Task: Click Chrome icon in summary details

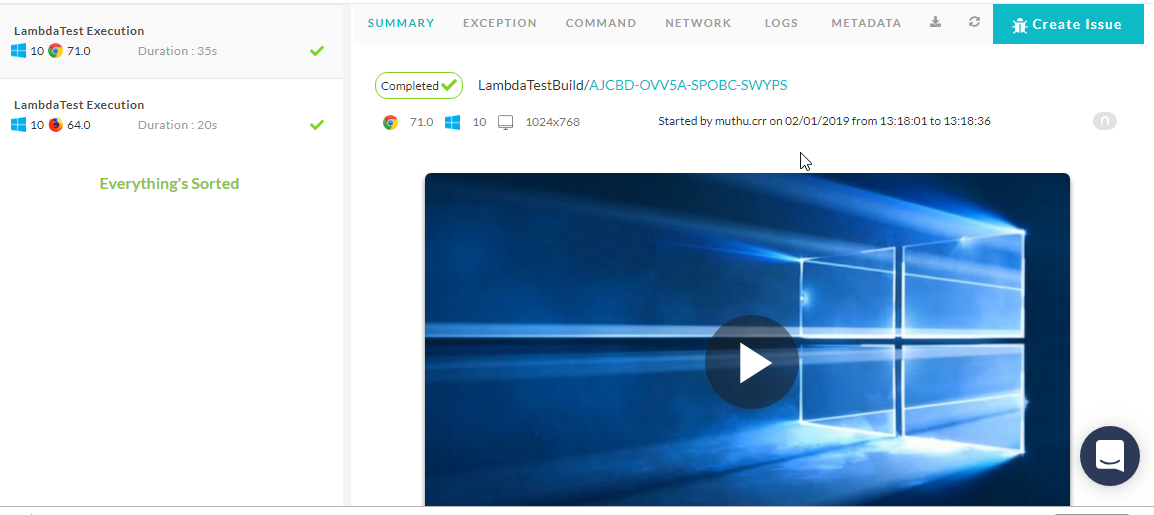Action: [x=390, y=122]
